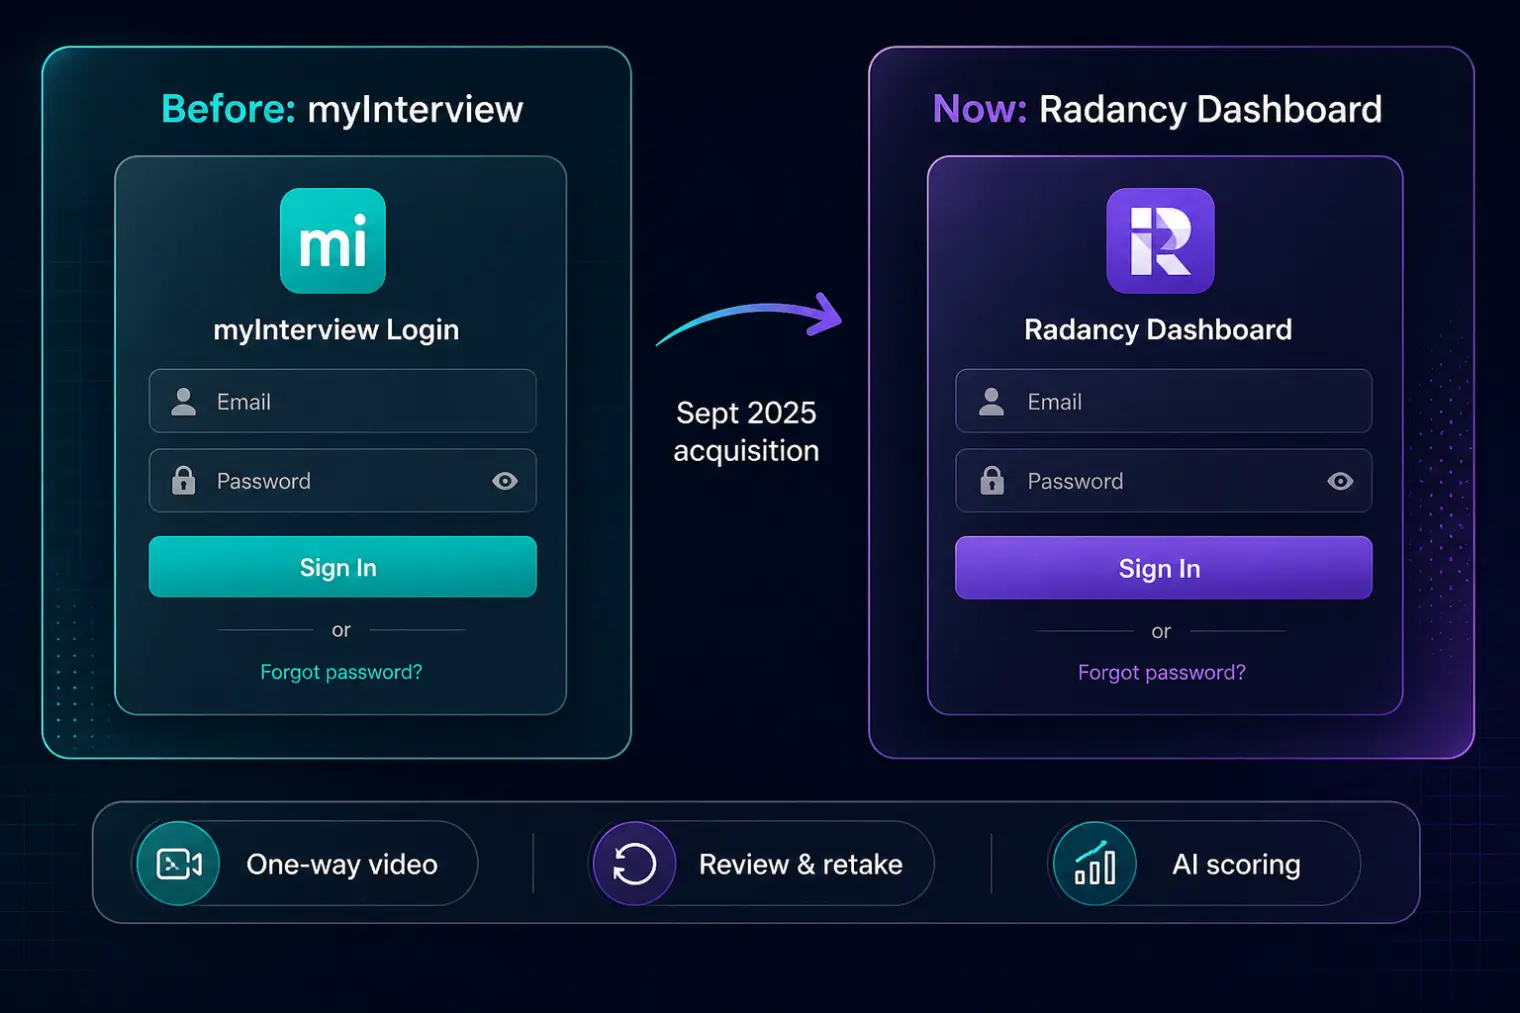Click the teal 'mi' myInterview logo
The image size is (1520, 1013).
333,241
